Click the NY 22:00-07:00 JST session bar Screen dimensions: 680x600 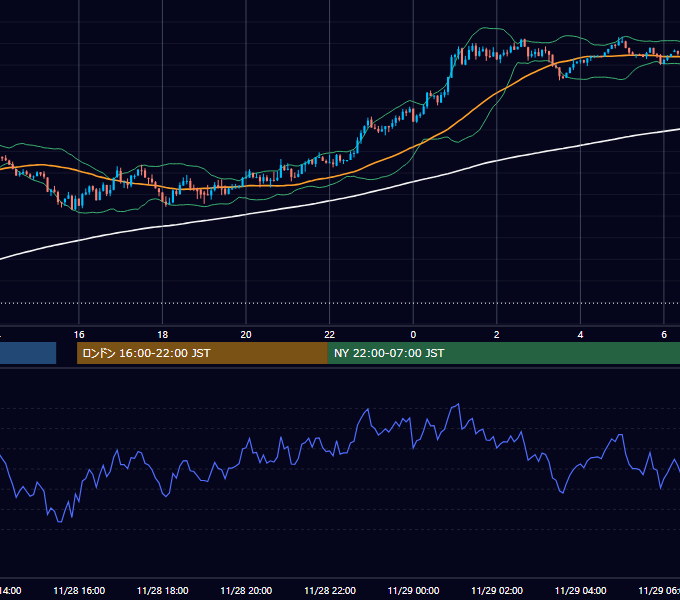pos(503,353)
